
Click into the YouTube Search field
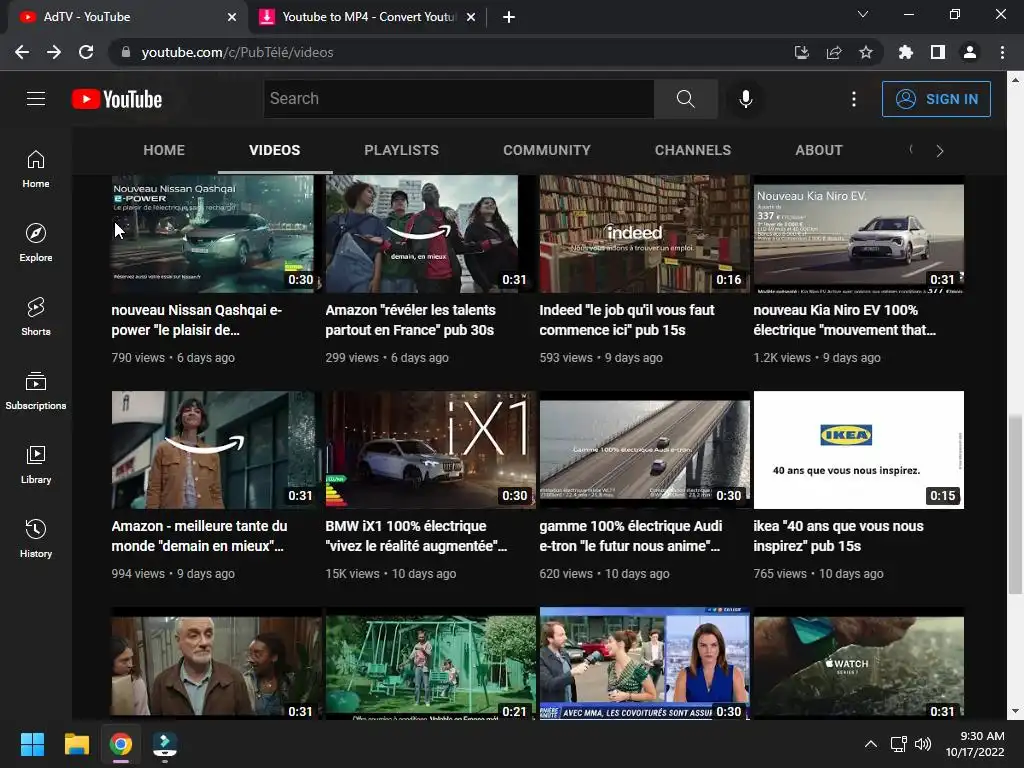click(458, 99)
